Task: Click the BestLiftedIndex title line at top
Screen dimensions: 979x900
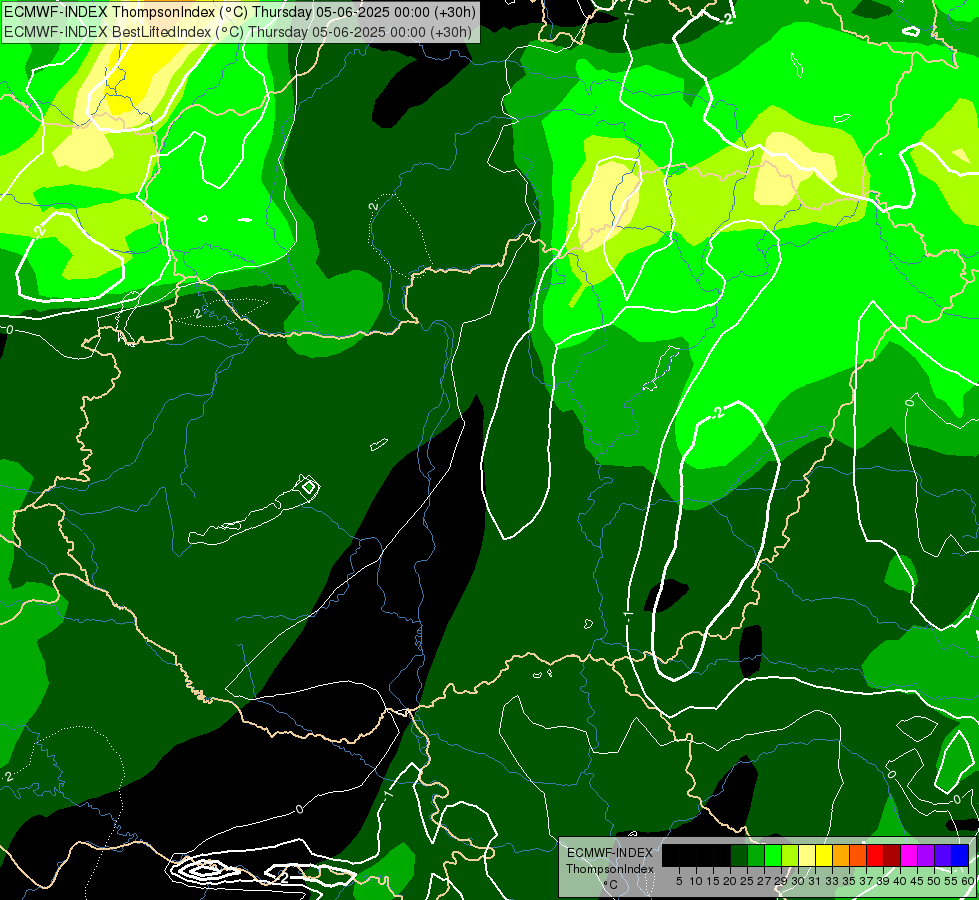Action: click(238, 32)
